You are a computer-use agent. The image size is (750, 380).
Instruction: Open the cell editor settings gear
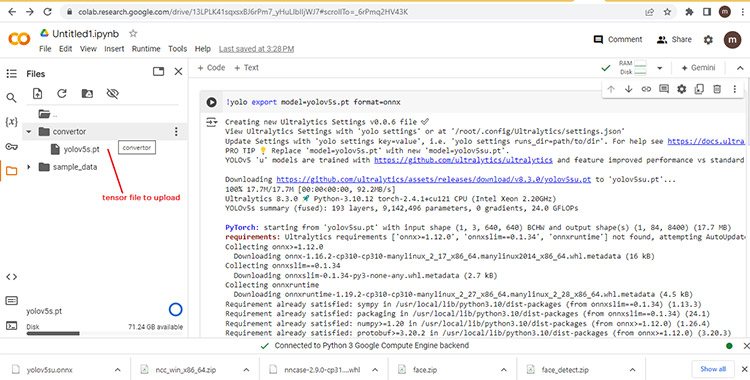pos(682,89)
